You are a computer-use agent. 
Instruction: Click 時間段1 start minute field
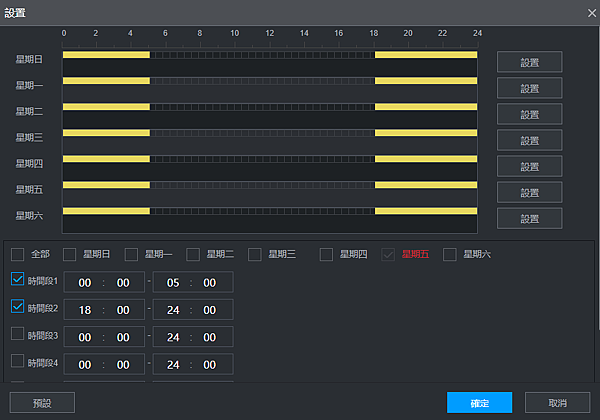click(123, 283)
